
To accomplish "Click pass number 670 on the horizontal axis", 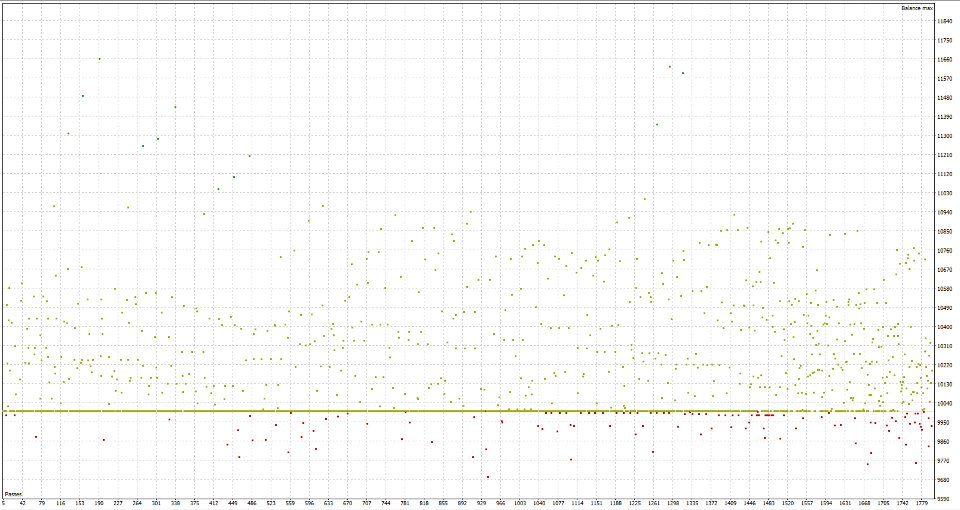I will [x=347, y=503].
